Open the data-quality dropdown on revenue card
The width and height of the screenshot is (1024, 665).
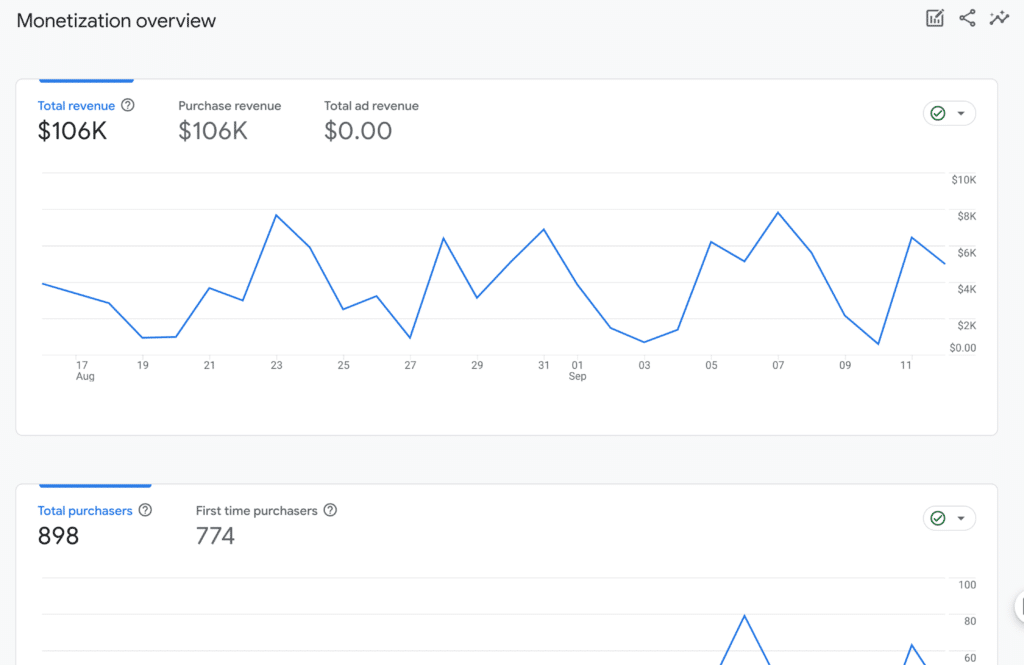tap(958, 113)
